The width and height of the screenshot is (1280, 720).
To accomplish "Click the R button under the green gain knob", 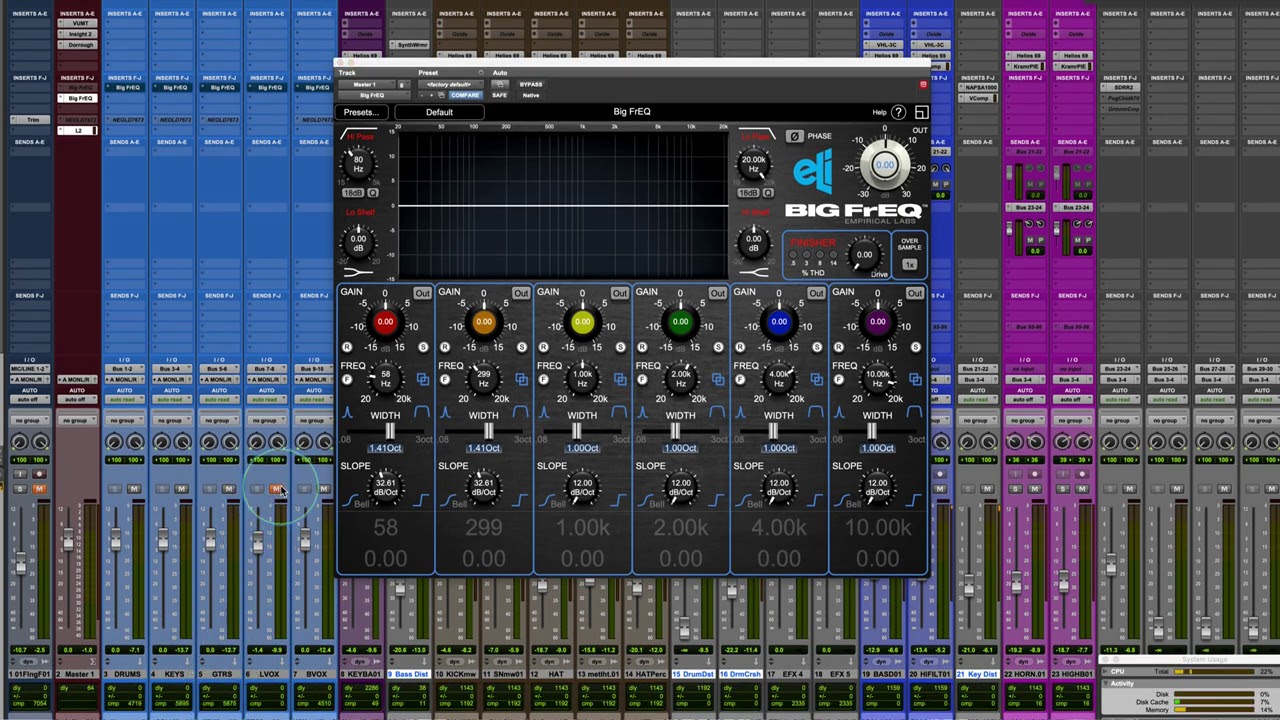I will [x=642, y=347].
